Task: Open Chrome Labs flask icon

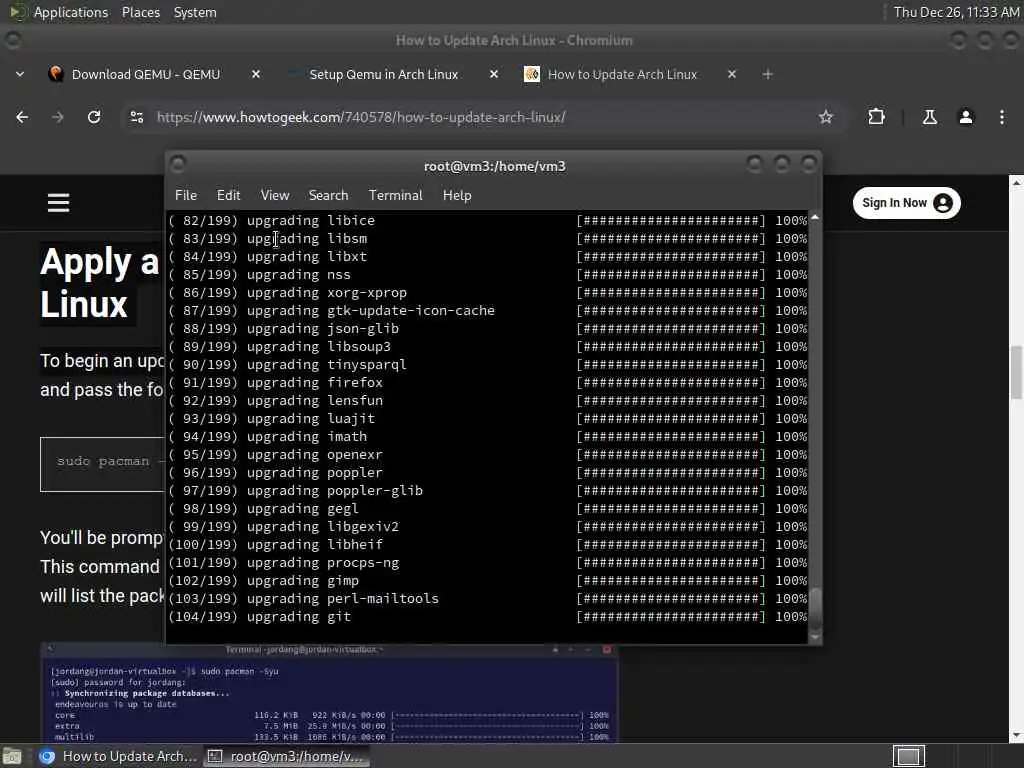Action: tap(929, 117)
